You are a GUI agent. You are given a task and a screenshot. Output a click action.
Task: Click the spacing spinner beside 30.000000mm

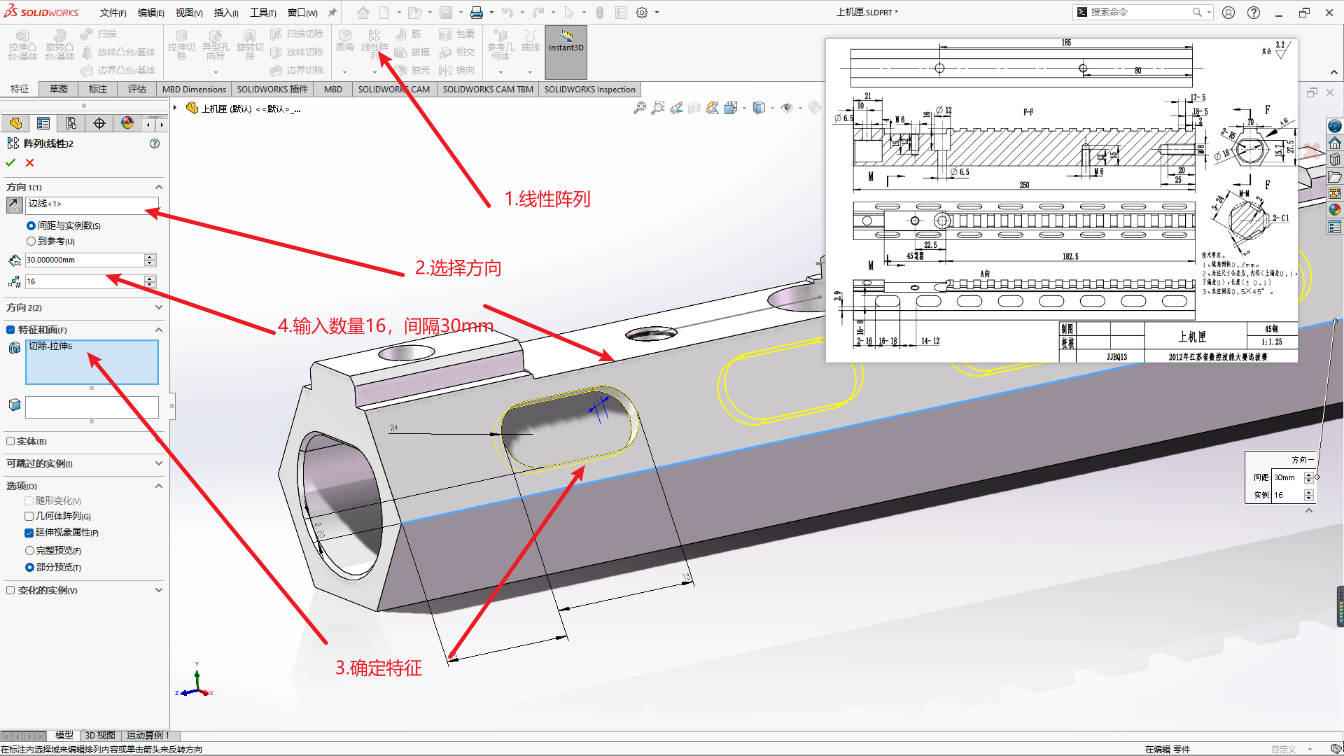(x=150, y=260)
